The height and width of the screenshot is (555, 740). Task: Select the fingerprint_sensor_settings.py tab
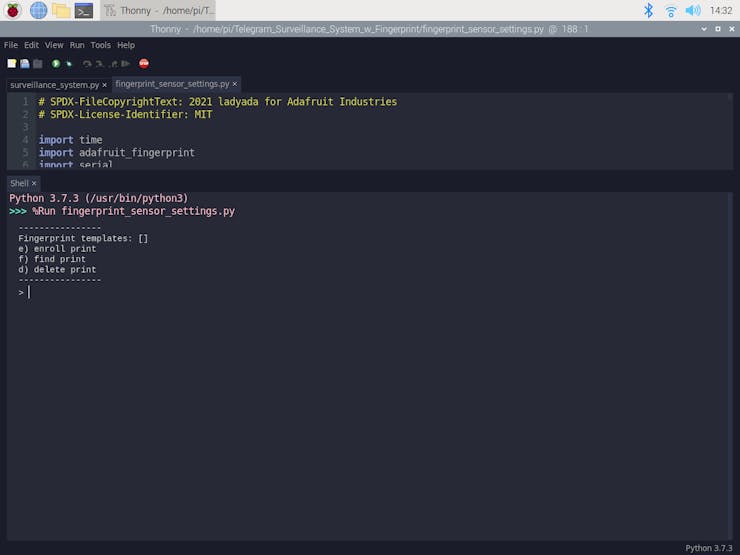click(x=172, y=84)
